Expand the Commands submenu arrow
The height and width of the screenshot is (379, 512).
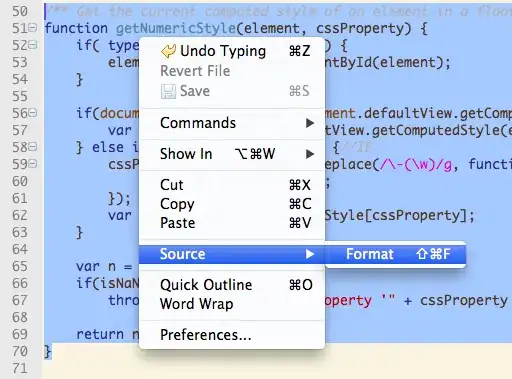(x=310, y=123)
